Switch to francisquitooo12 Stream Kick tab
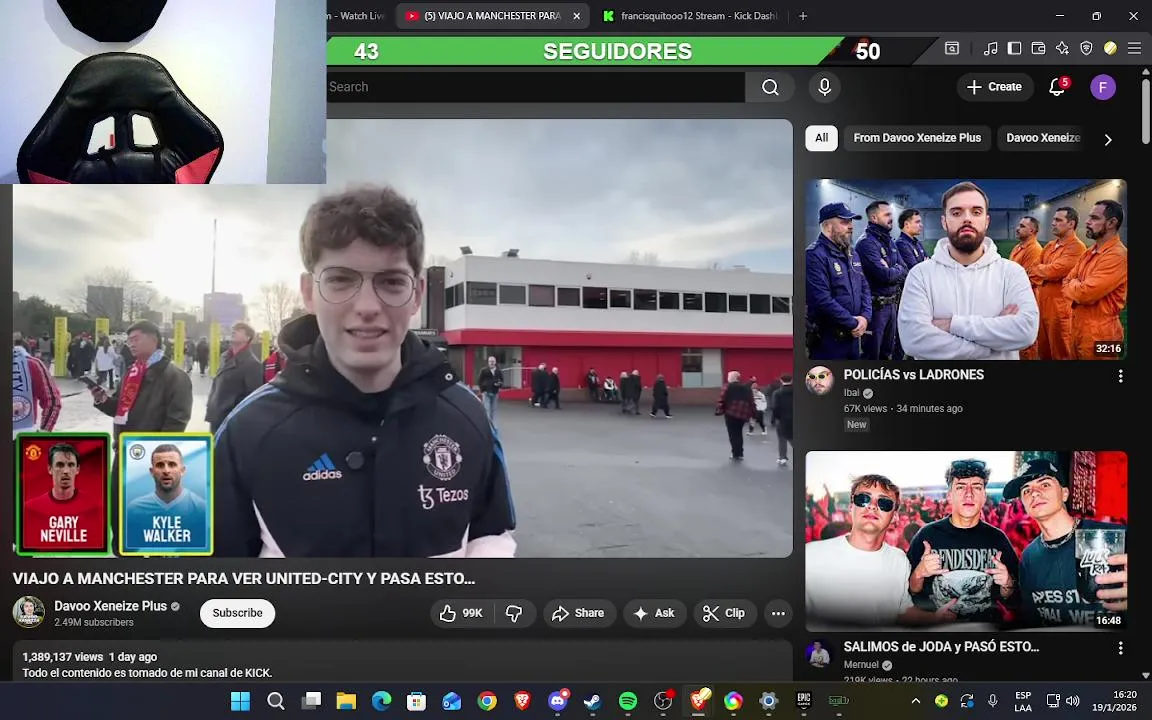This screenshot has width=1152, height=720. [691, 15]
